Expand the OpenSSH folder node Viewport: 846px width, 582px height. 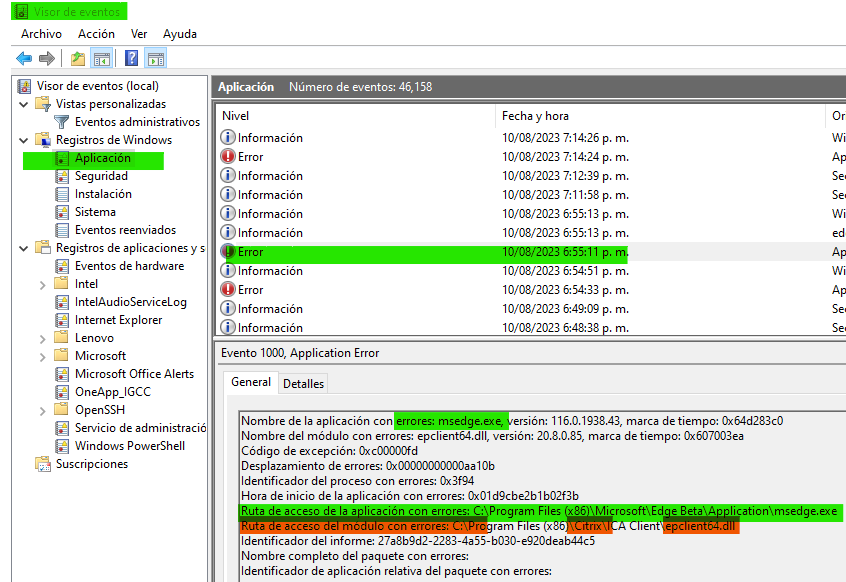[x=43, y=410]
